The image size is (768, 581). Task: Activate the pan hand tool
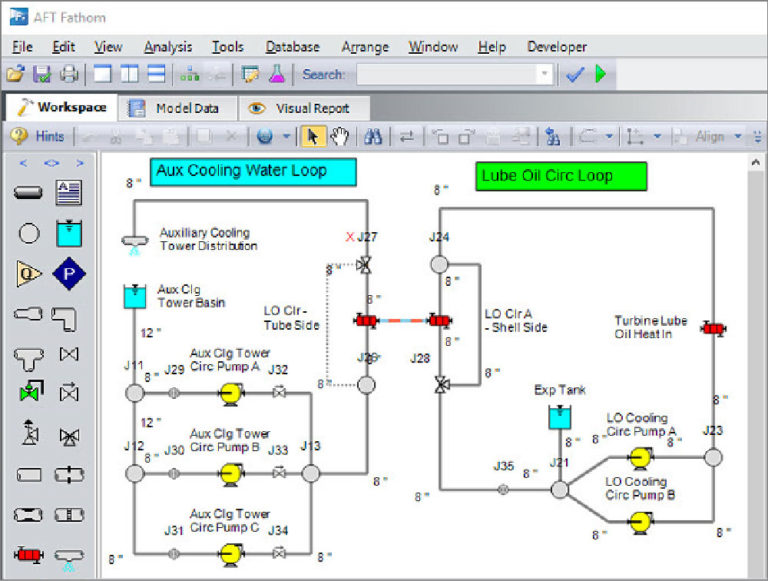(x=339, y=137)
